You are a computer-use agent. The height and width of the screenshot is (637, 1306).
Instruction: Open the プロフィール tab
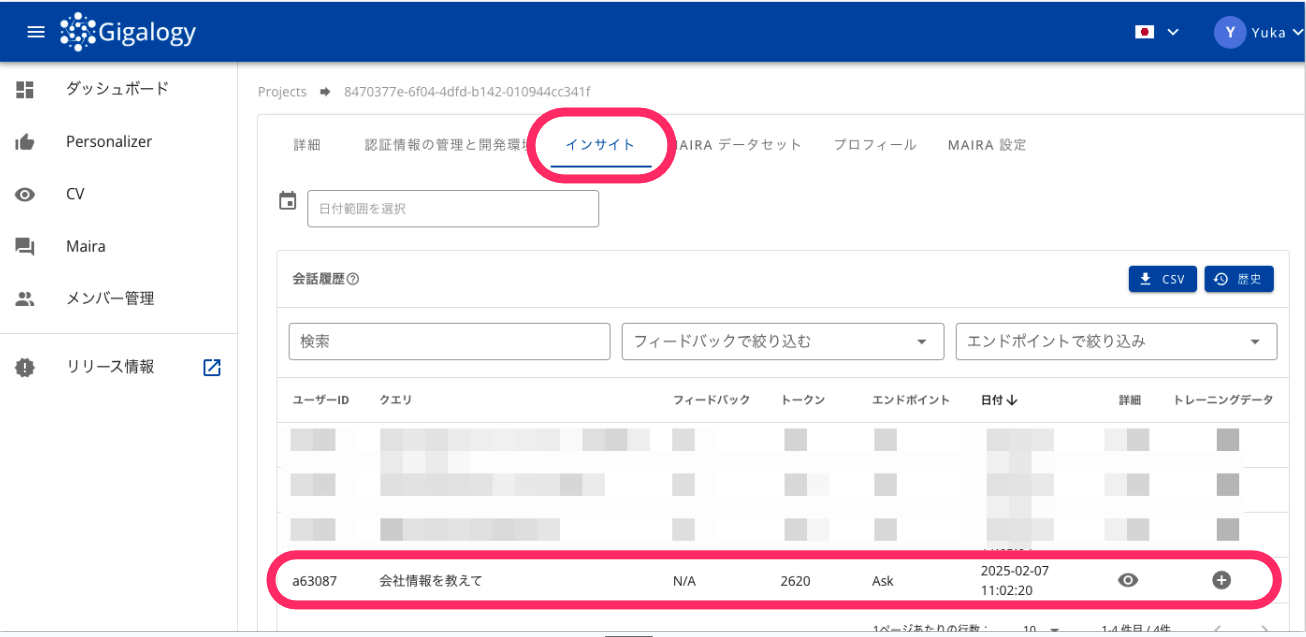point(874,144)
